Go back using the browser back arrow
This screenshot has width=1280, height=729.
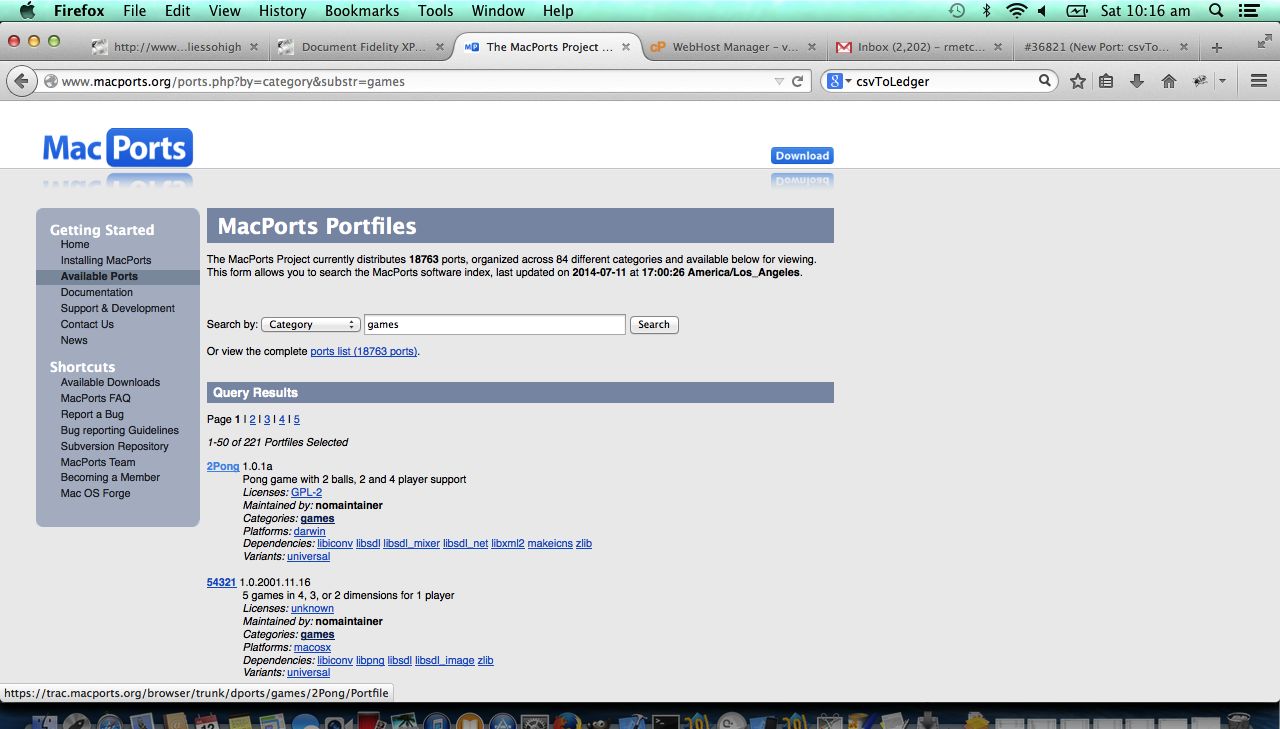[22, 81]
